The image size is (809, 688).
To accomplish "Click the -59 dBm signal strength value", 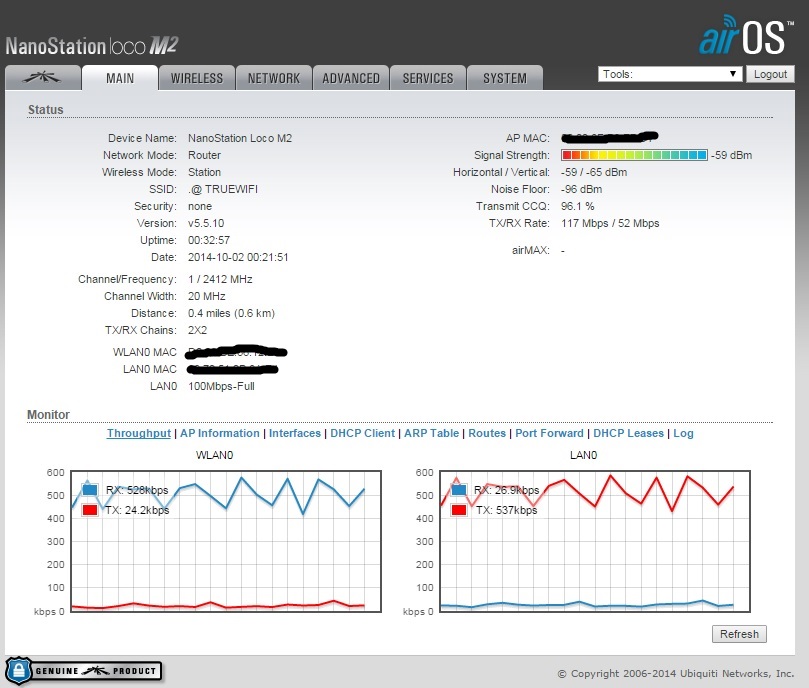I will (x=732, y=155).
